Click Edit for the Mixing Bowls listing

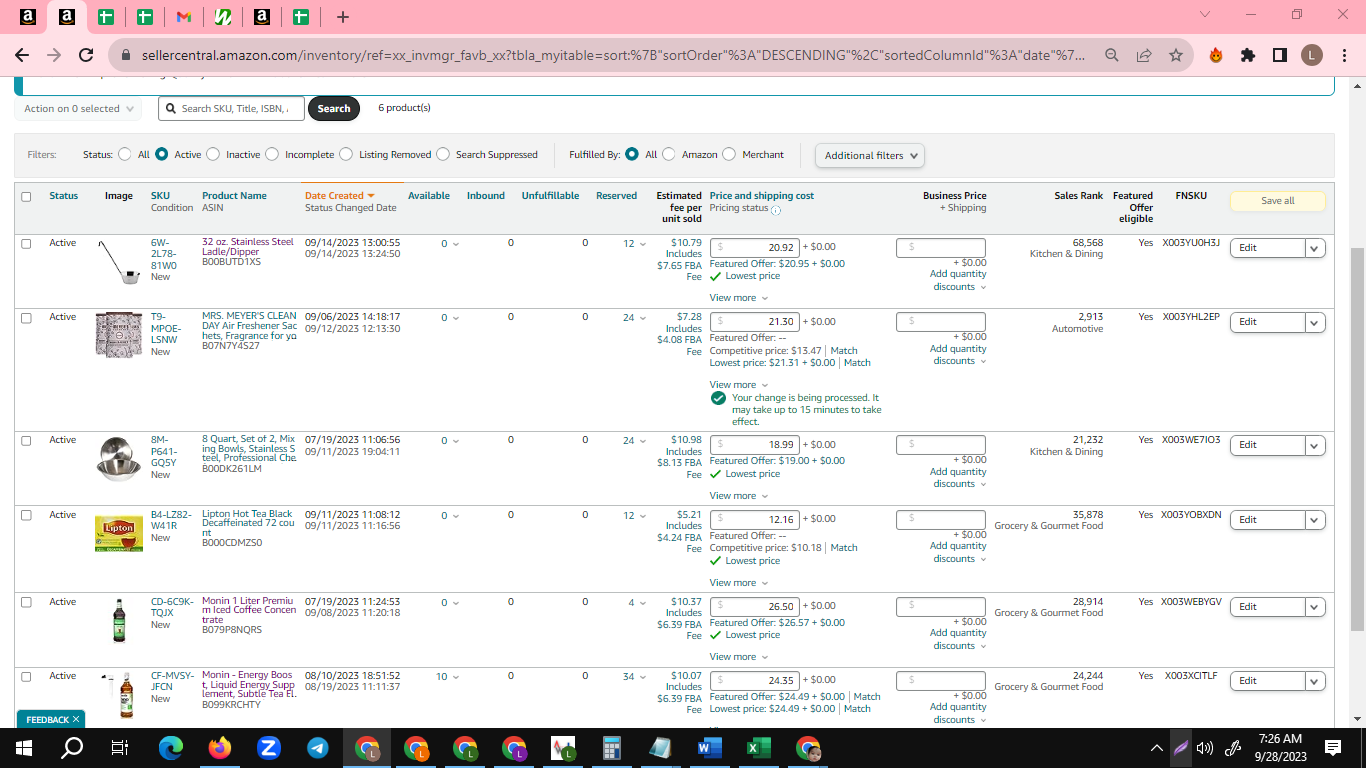[1267, 445]
